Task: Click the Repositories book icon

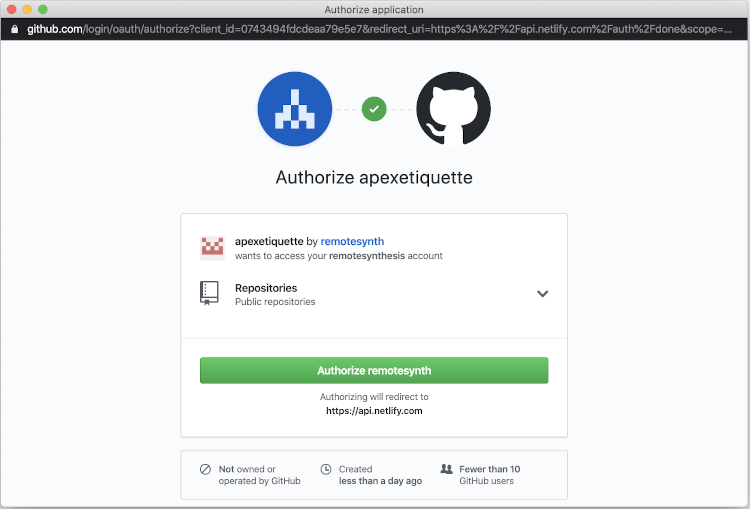Action: (209, 293)
